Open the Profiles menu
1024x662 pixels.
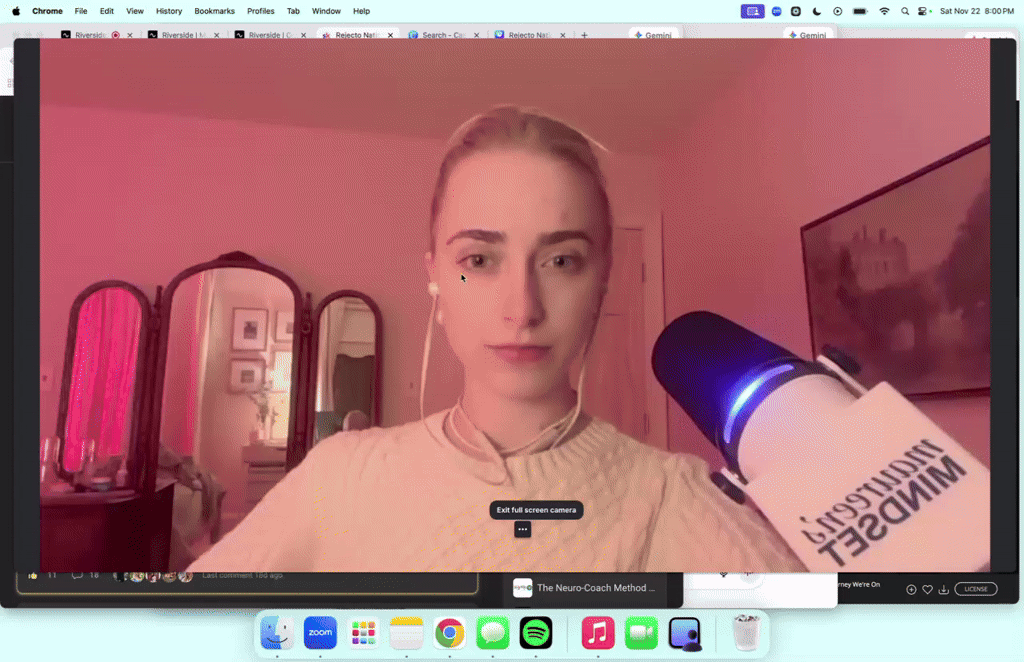pyautogui.click(x=261, y=11)
